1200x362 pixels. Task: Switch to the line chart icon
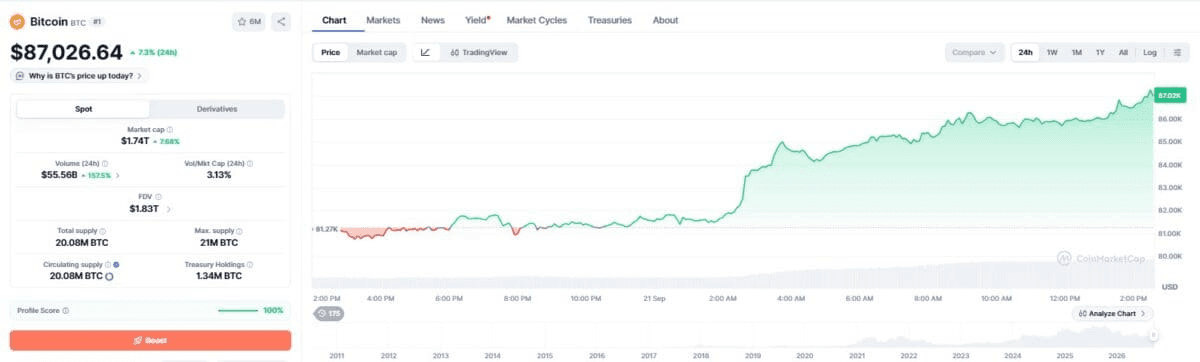coord(425,52)
